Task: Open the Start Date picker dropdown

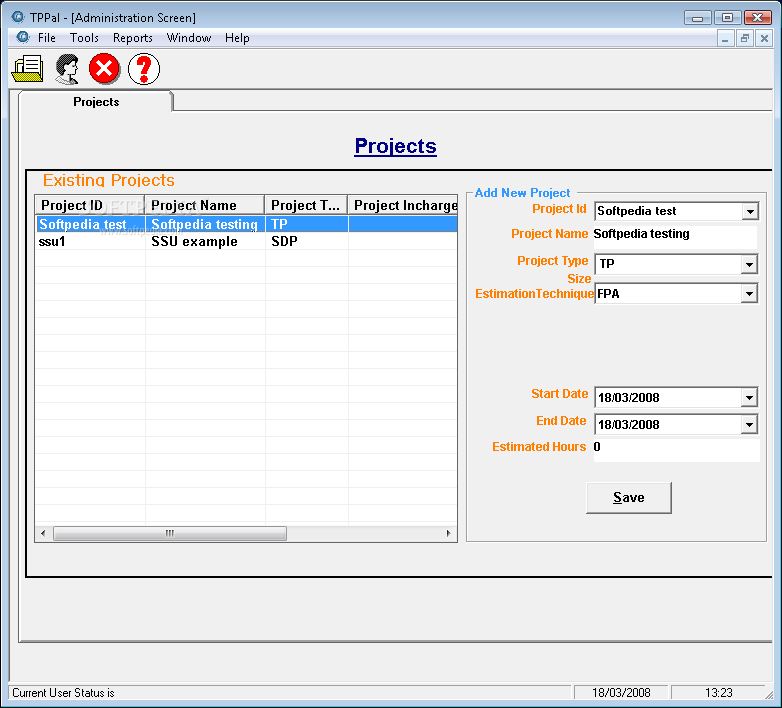Action: point(749,398)
